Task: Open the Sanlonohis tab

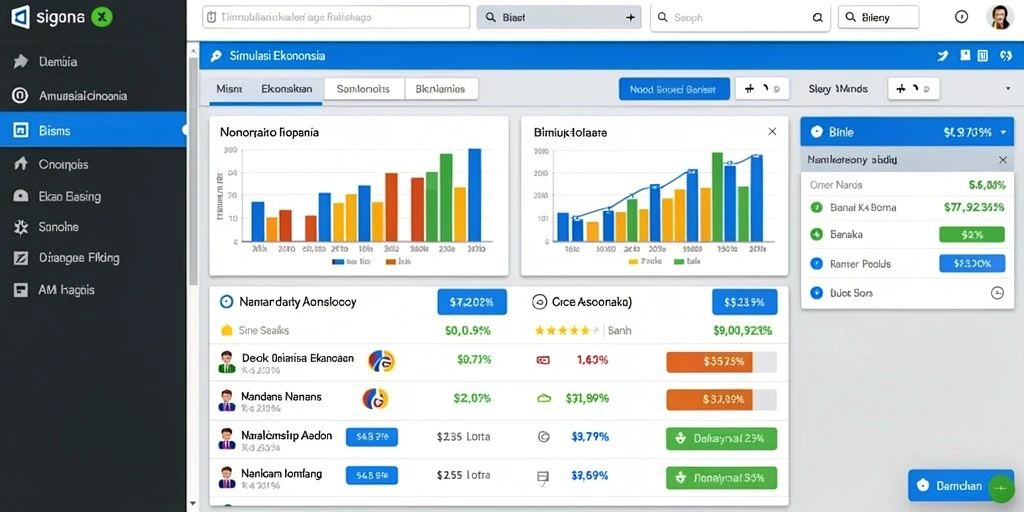Action: pos(363,89)
